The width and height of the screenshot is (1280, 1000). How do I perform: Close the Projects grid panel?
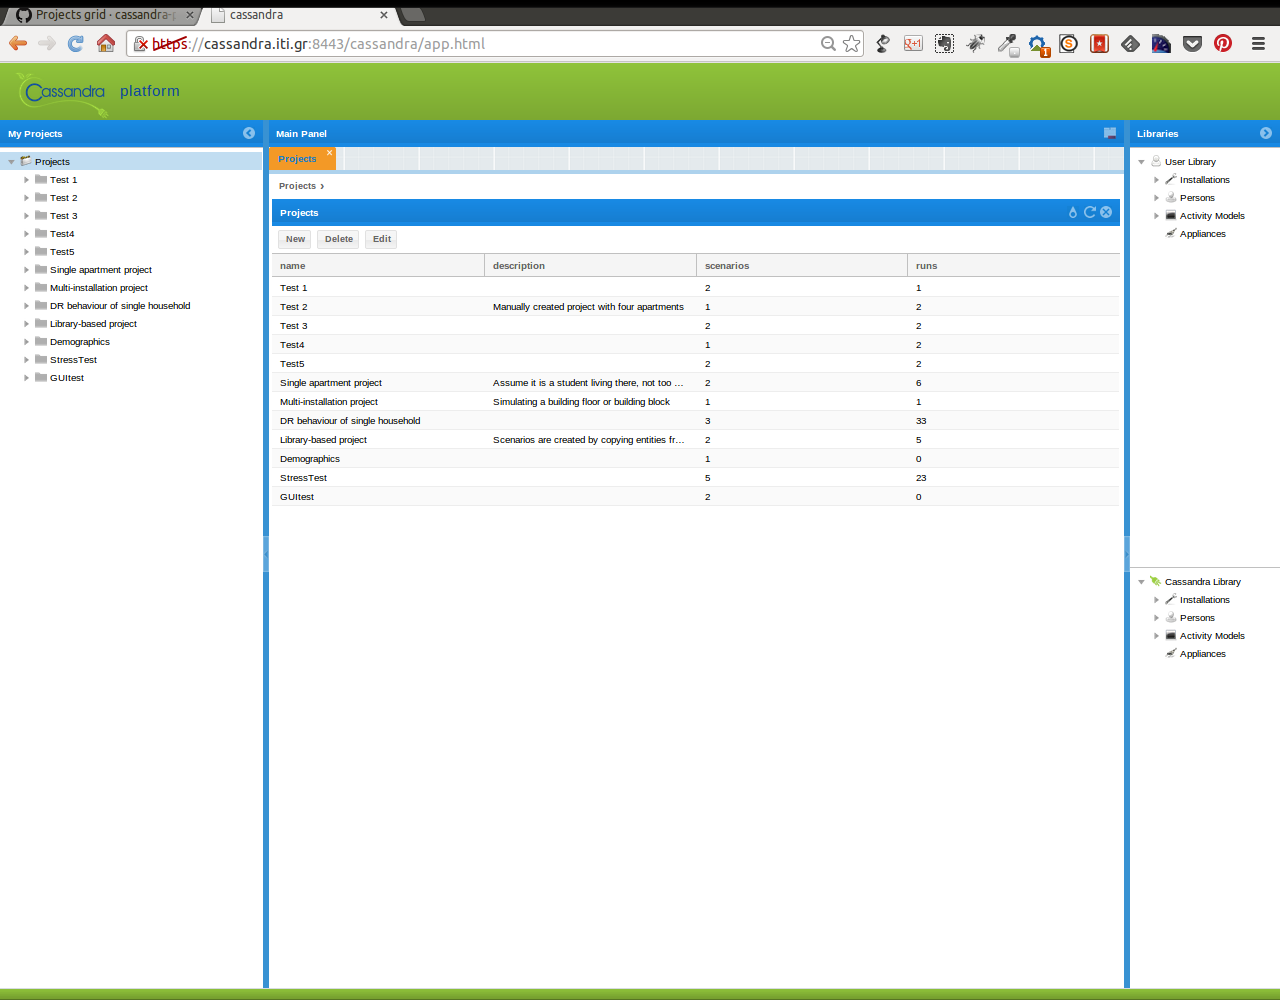tap(1106, 212)
